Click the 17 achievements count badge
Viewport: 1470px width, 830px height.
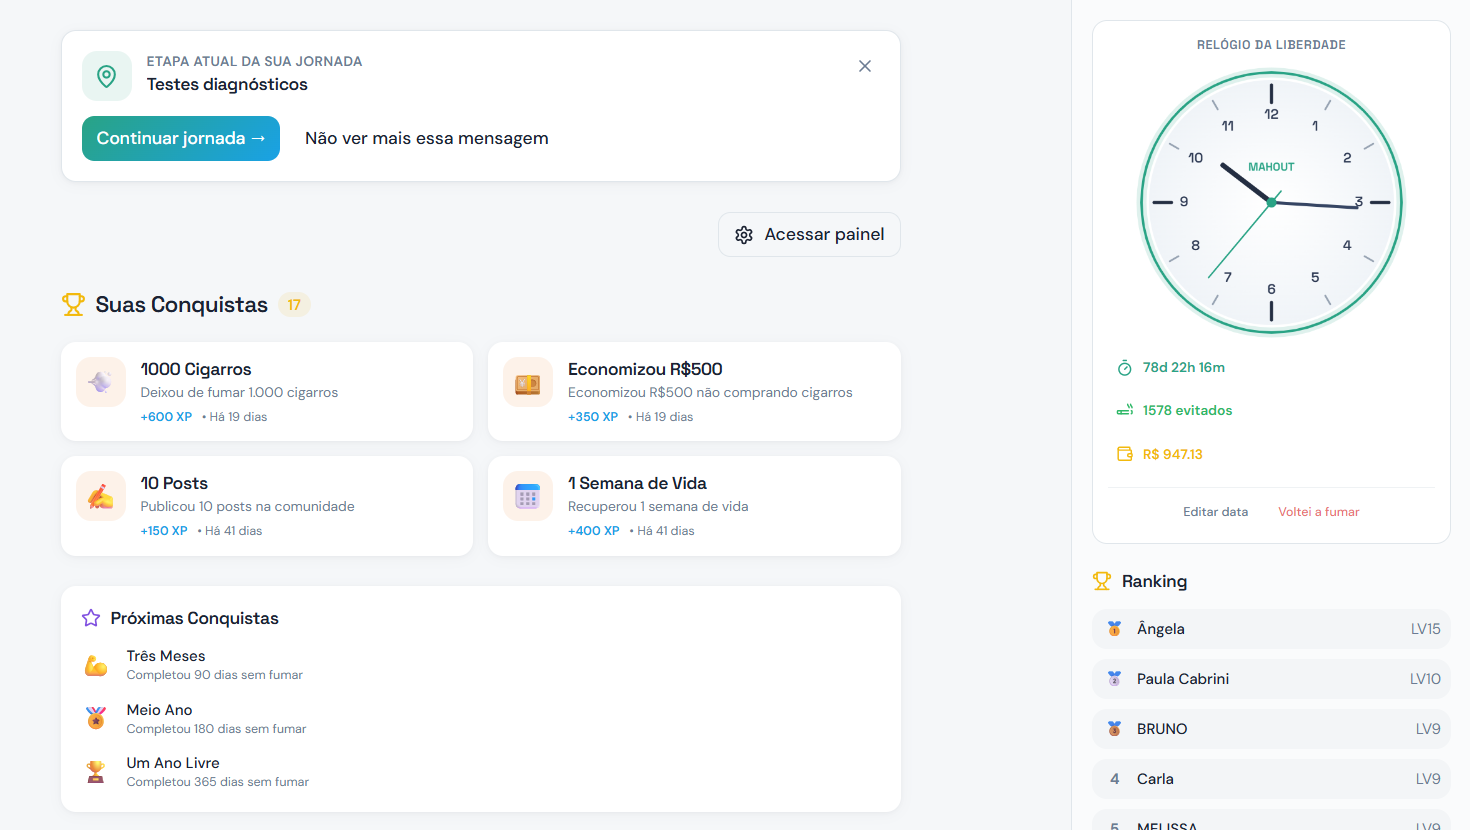point(294,305)
